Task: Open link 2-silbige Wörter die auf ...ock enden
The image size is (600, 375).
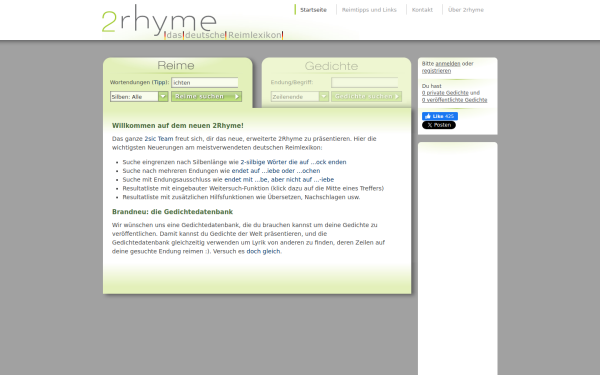Action: coord(293,162)
